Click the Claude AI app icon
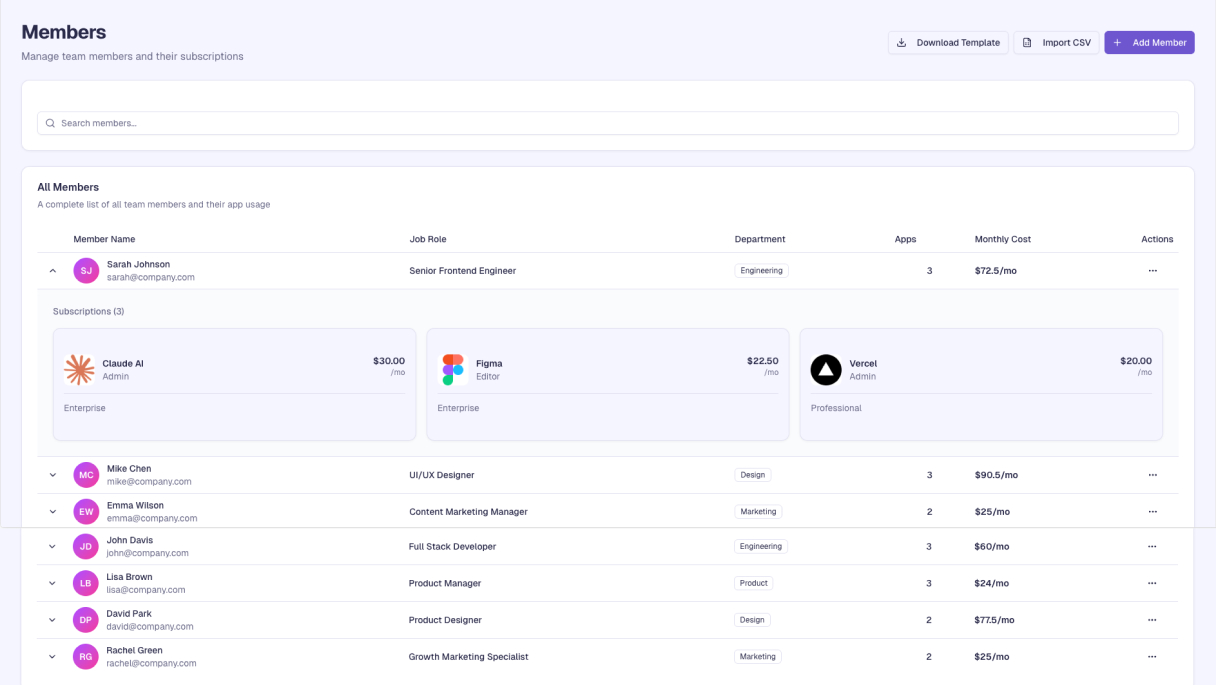The height and width of the screenshot is (685, 1216). click(x=79, y=370)
